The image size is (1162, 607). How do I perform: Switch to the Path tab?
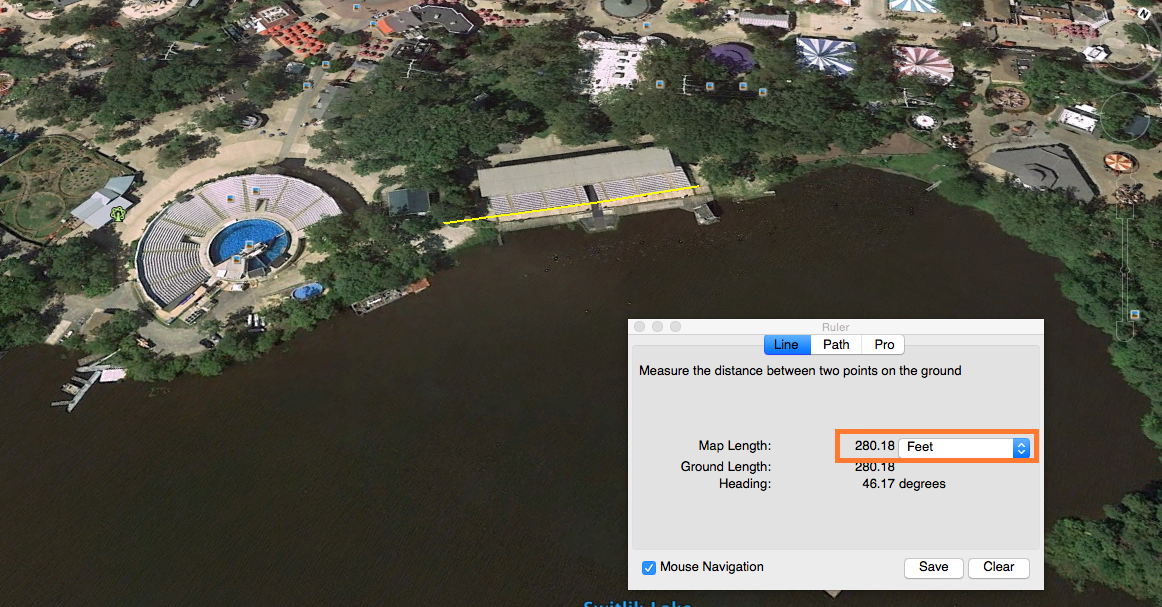click(836, 345)
